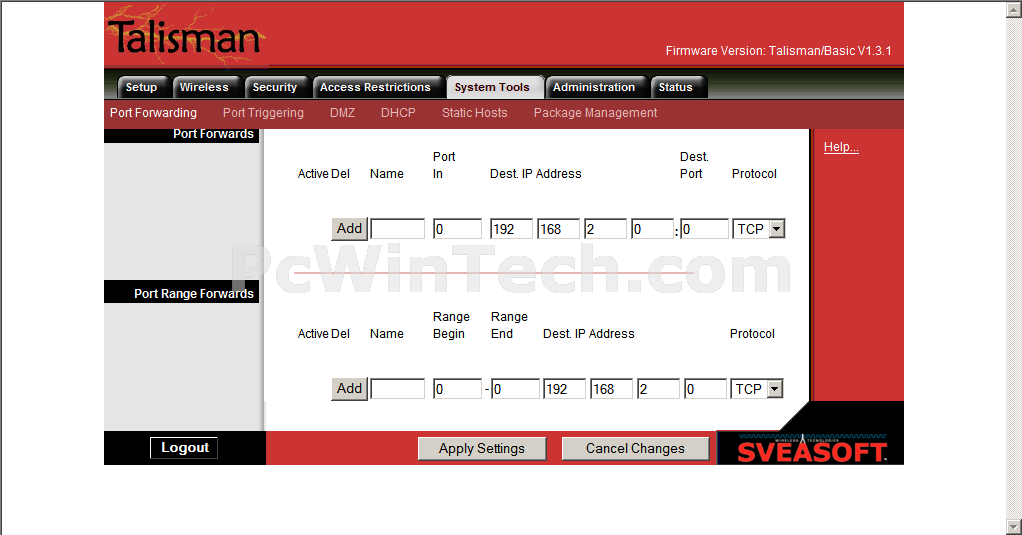Go to the DMZ page
The width and height of the screenshot is (1022, 535).
coord(342,113)
